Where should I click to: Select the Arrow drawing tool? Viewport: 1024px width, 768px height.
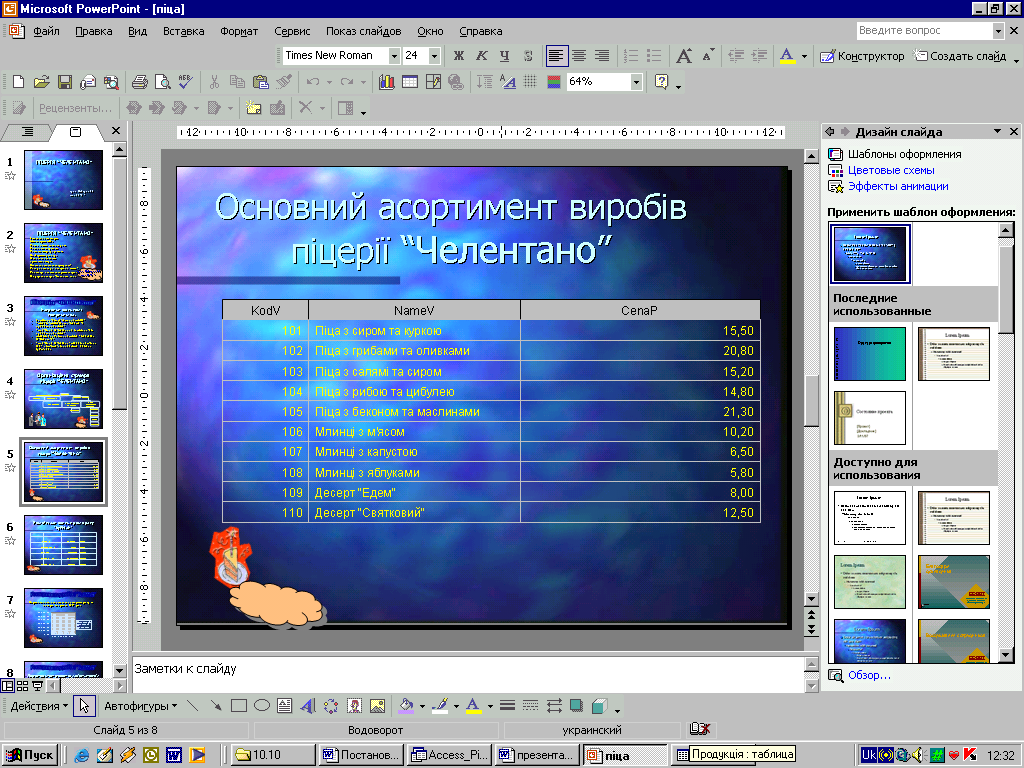215,705
